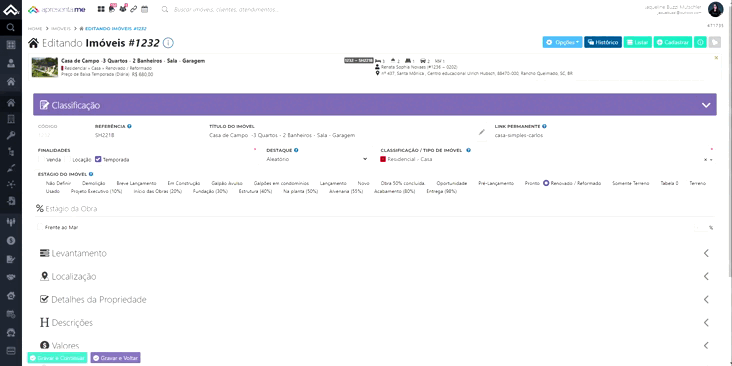This screenshot has height=366, width=732.
Task: Open the sidebar dashboard grid icon
Action: [11, 45]
